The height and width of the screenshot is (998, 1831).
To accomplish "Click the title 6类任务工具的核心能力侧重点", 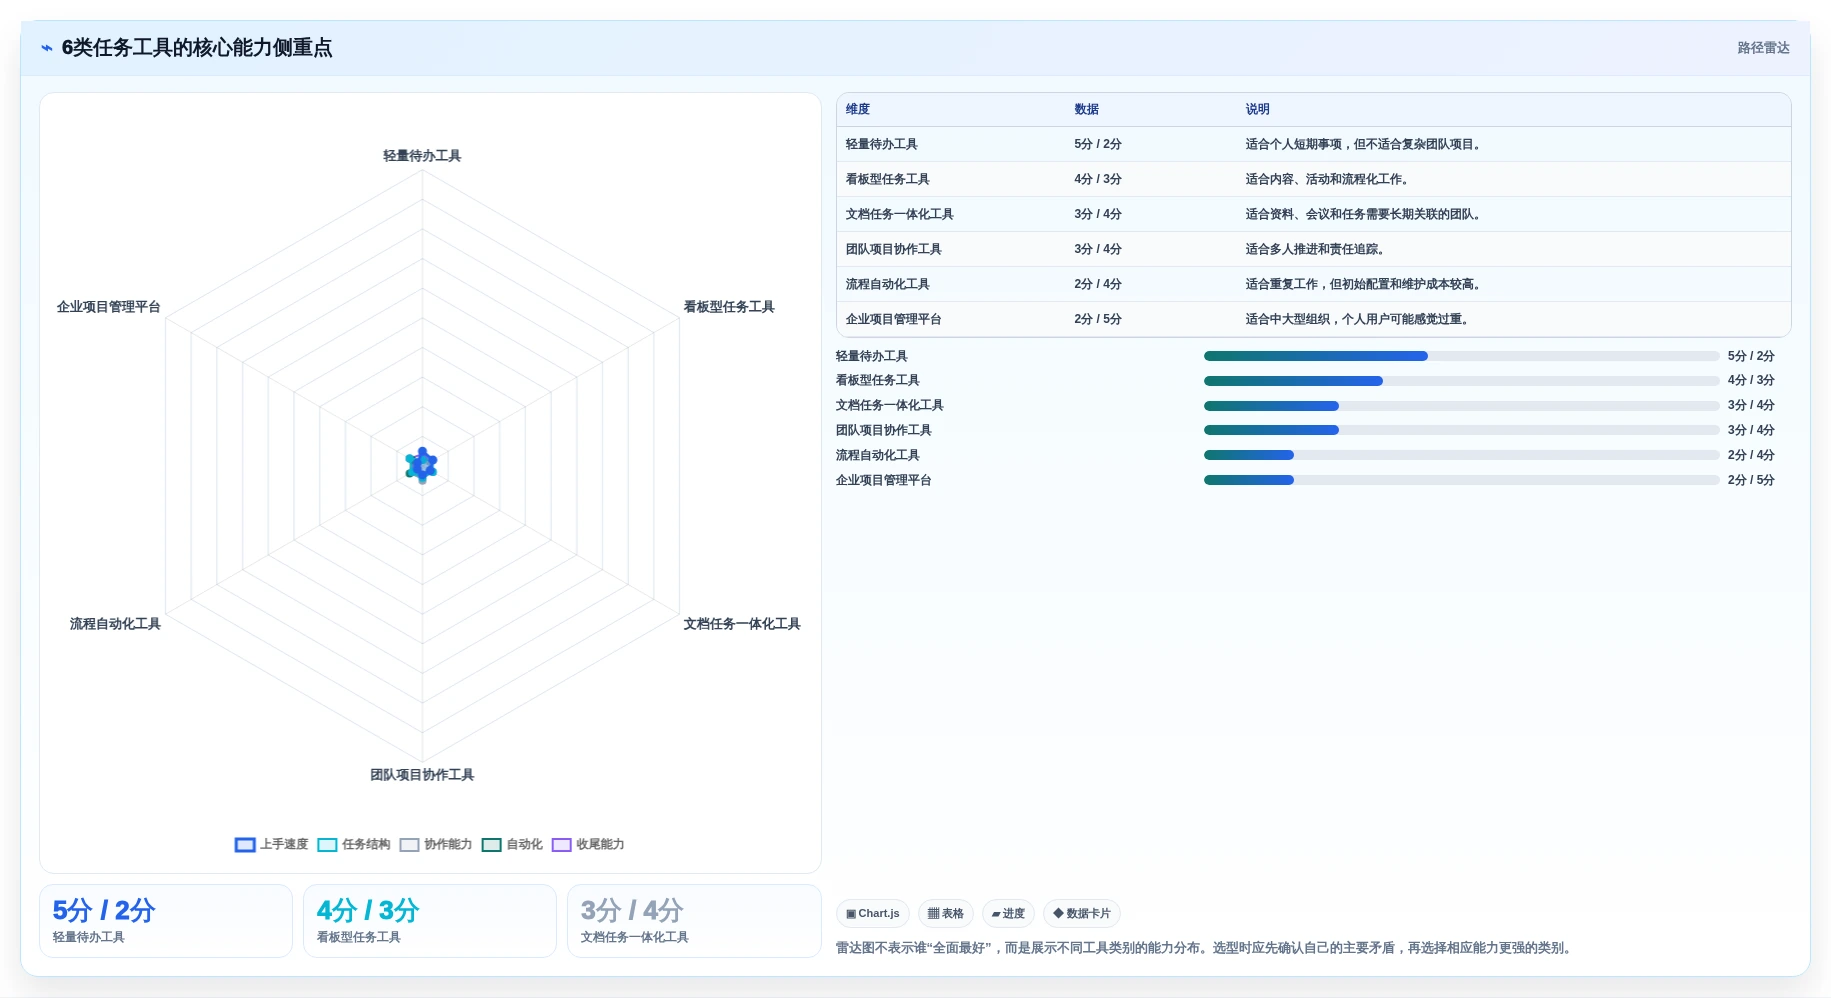I will (x=197, y=48).
